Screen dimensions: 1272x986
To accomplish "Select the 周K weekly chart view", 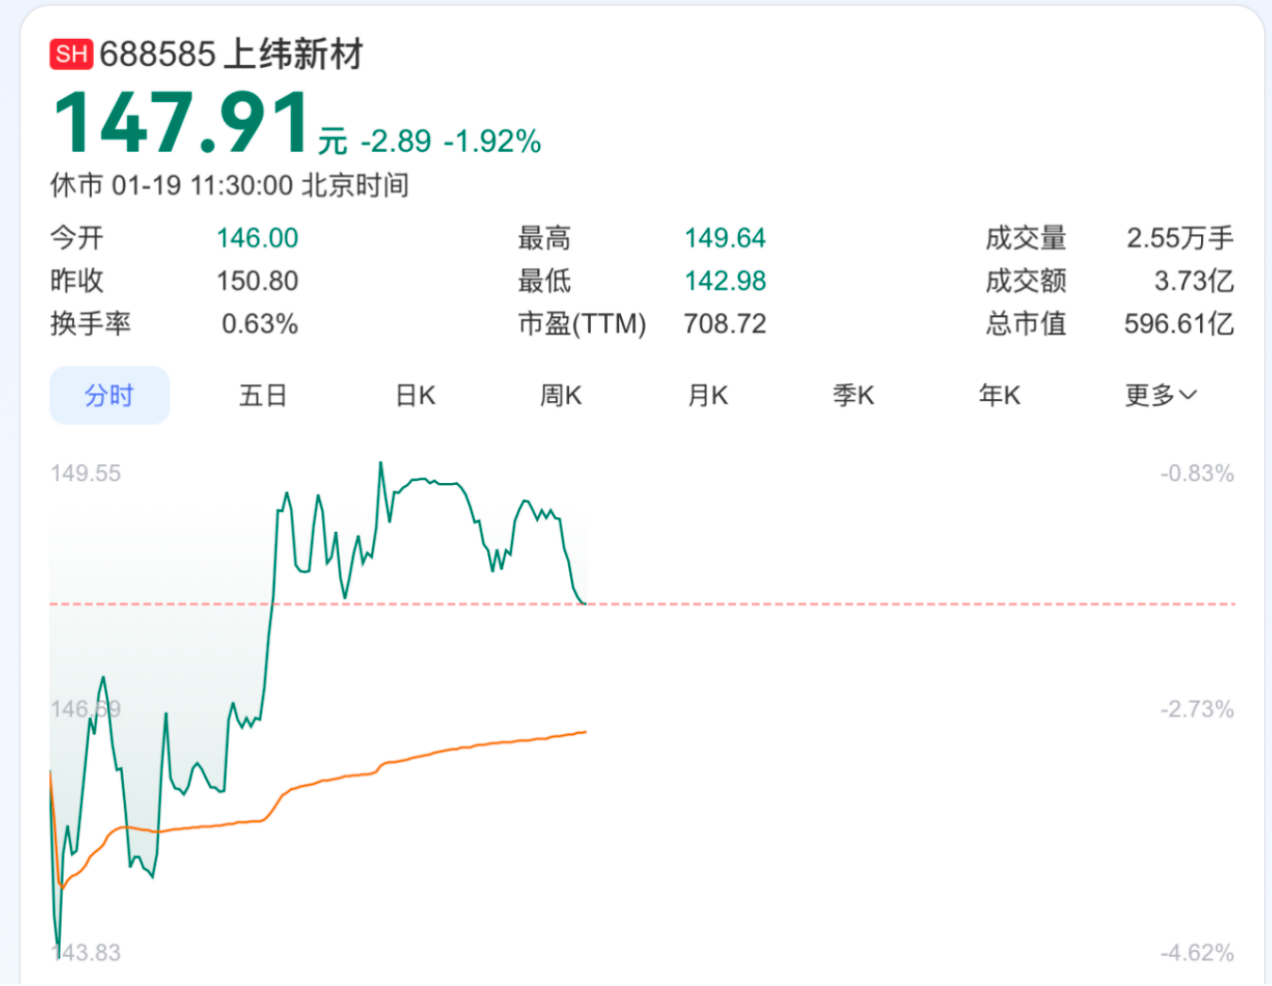I will [560, 395].
